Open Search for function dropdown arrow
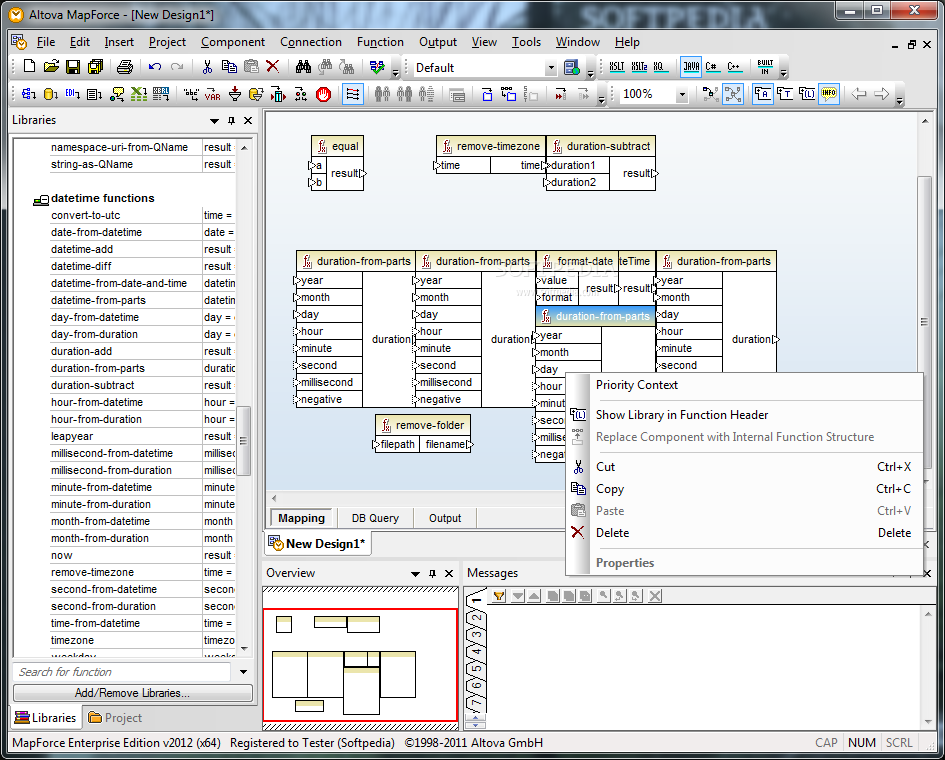Screen dimensions: 945x760 [x=243, y=672]
